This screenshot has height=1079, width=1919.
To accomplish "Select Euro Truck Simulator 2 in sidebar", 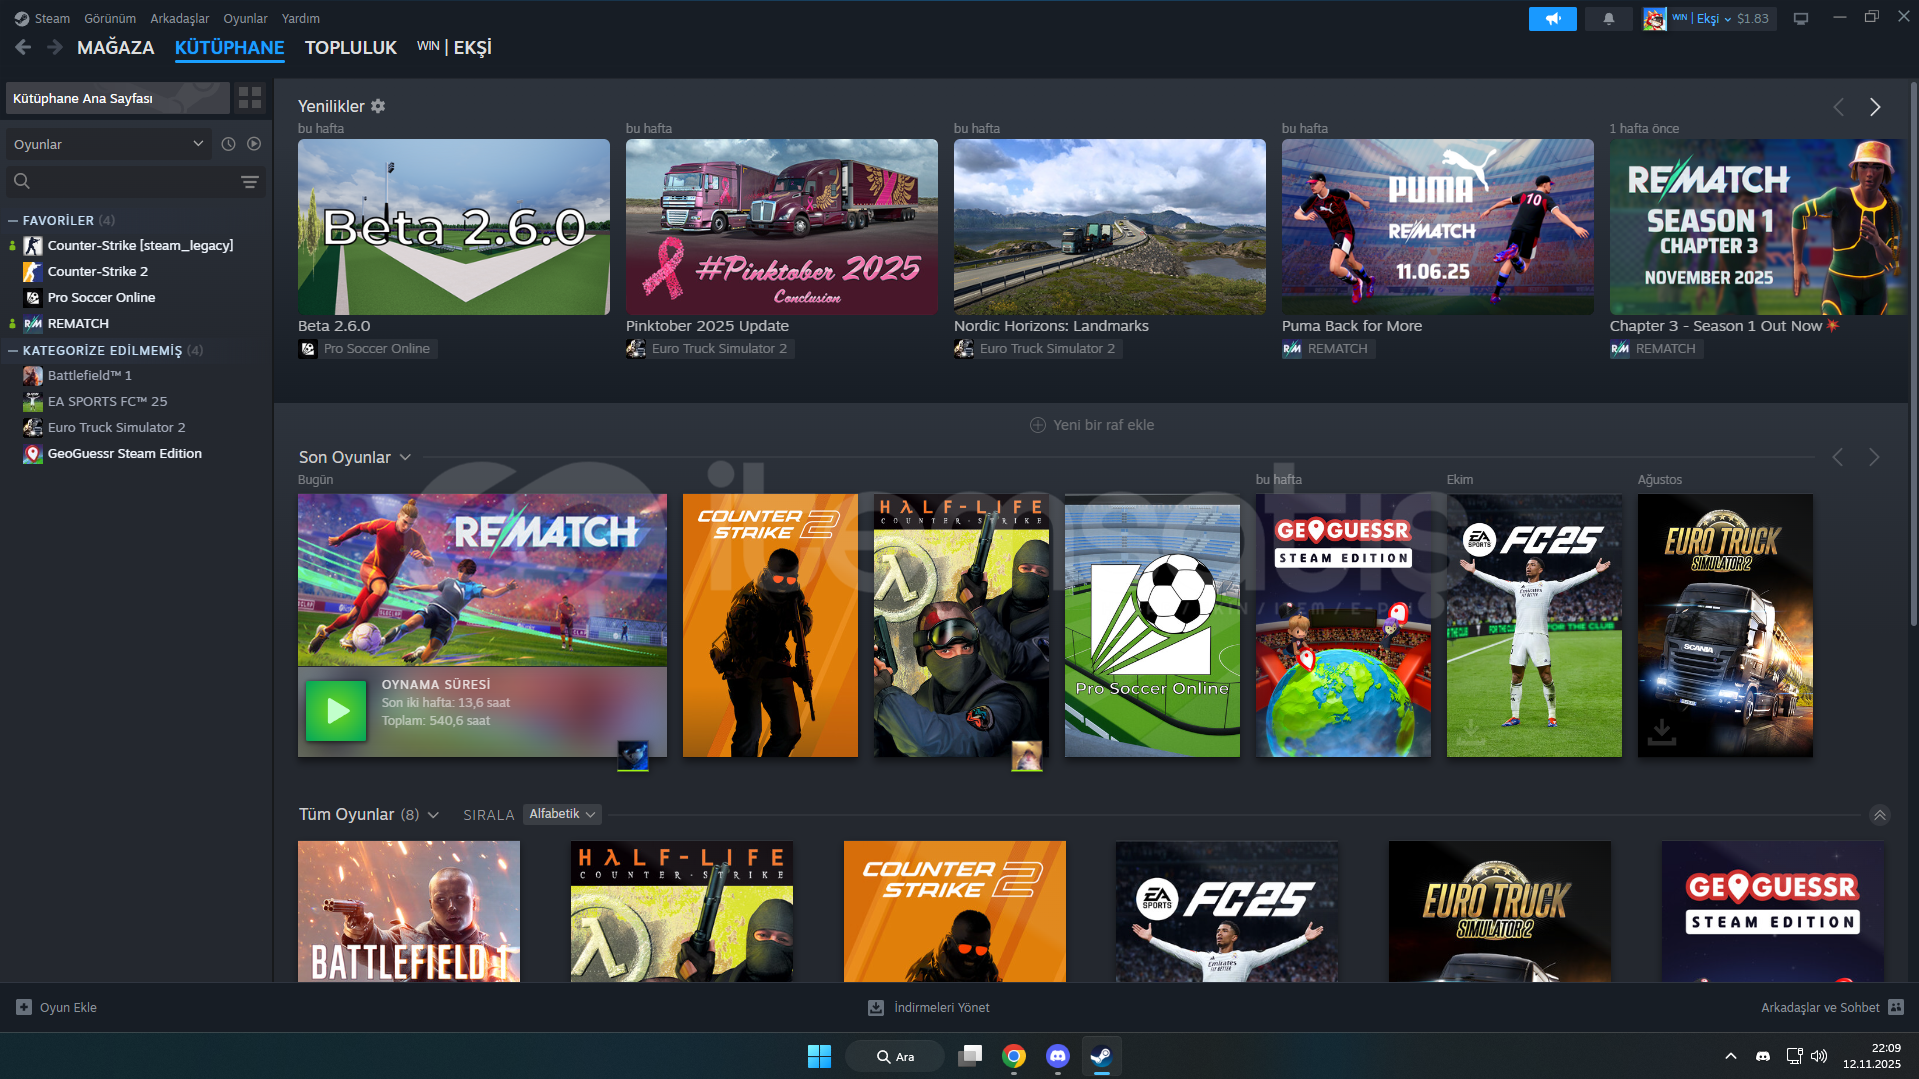I will pyautogui.click(x=116, y=427).
